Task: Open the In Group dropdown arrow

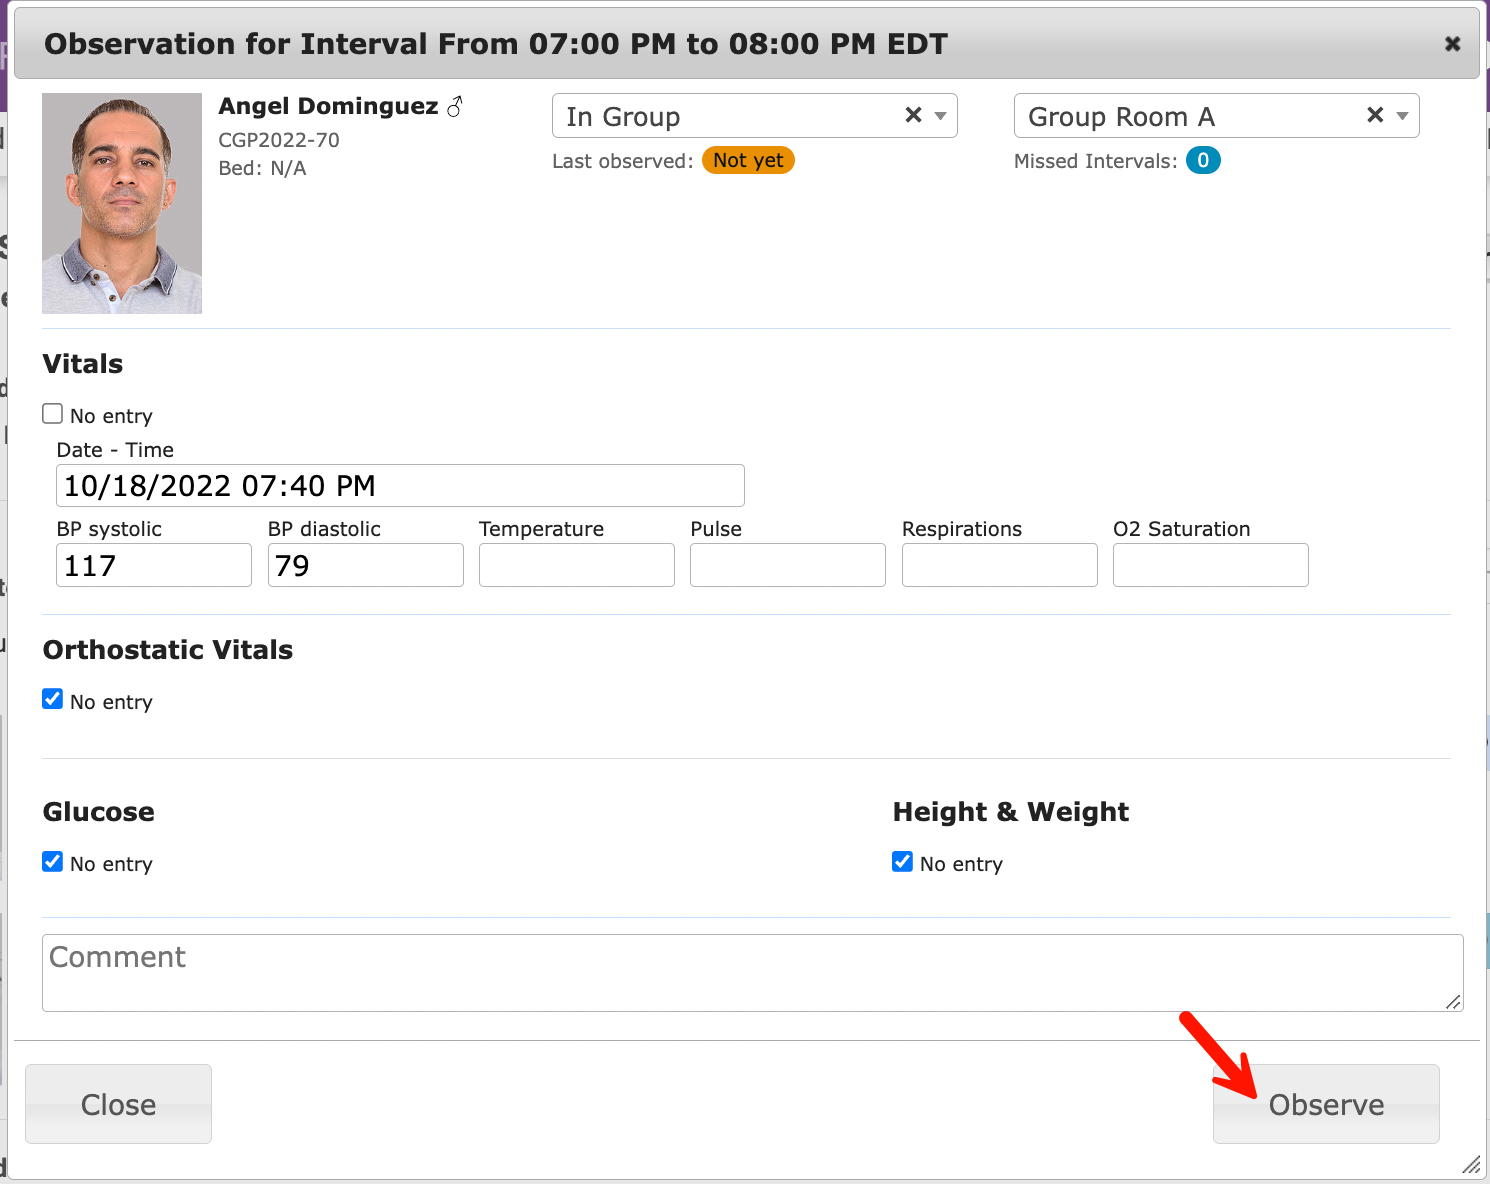Action: pos(940,116)
